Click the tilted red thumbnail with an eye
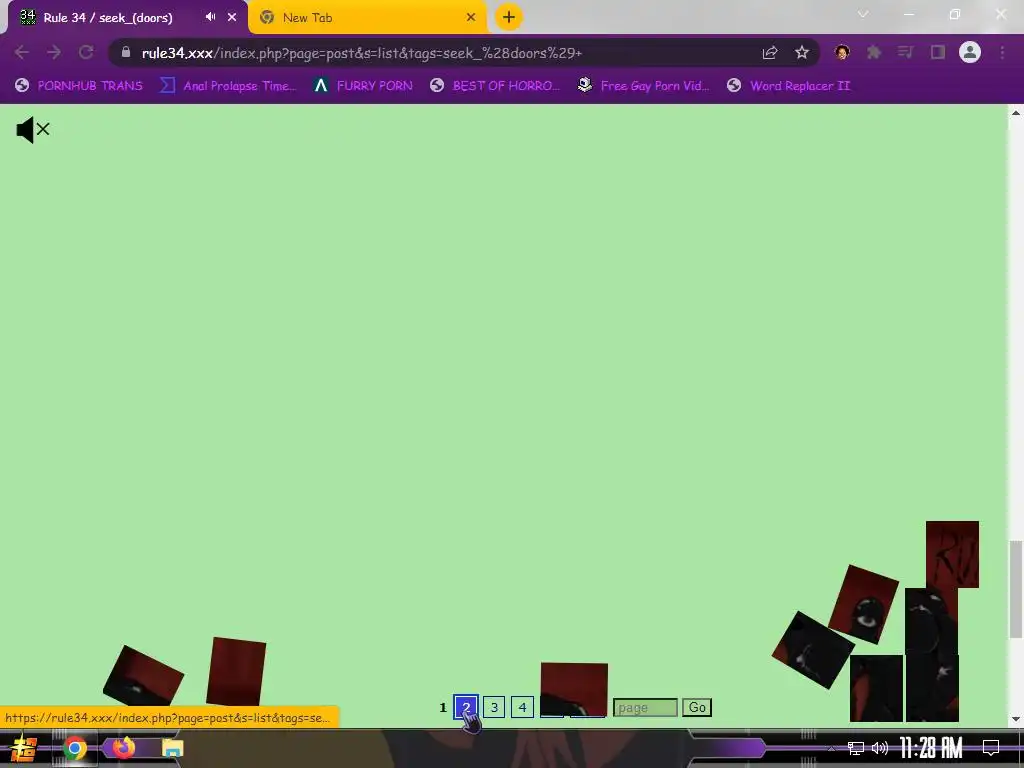 tap(863, 605)
